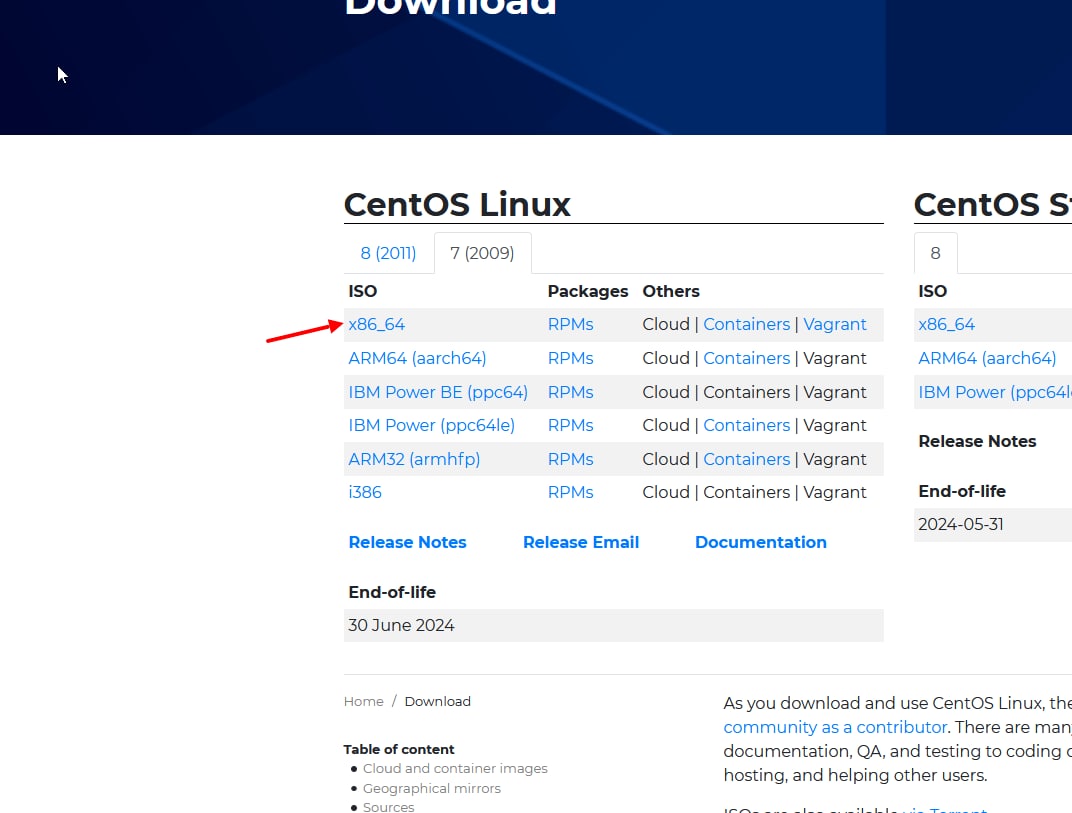Open the Documentation link
This screenshot has width=1072, height=813.
coord(760,542)
